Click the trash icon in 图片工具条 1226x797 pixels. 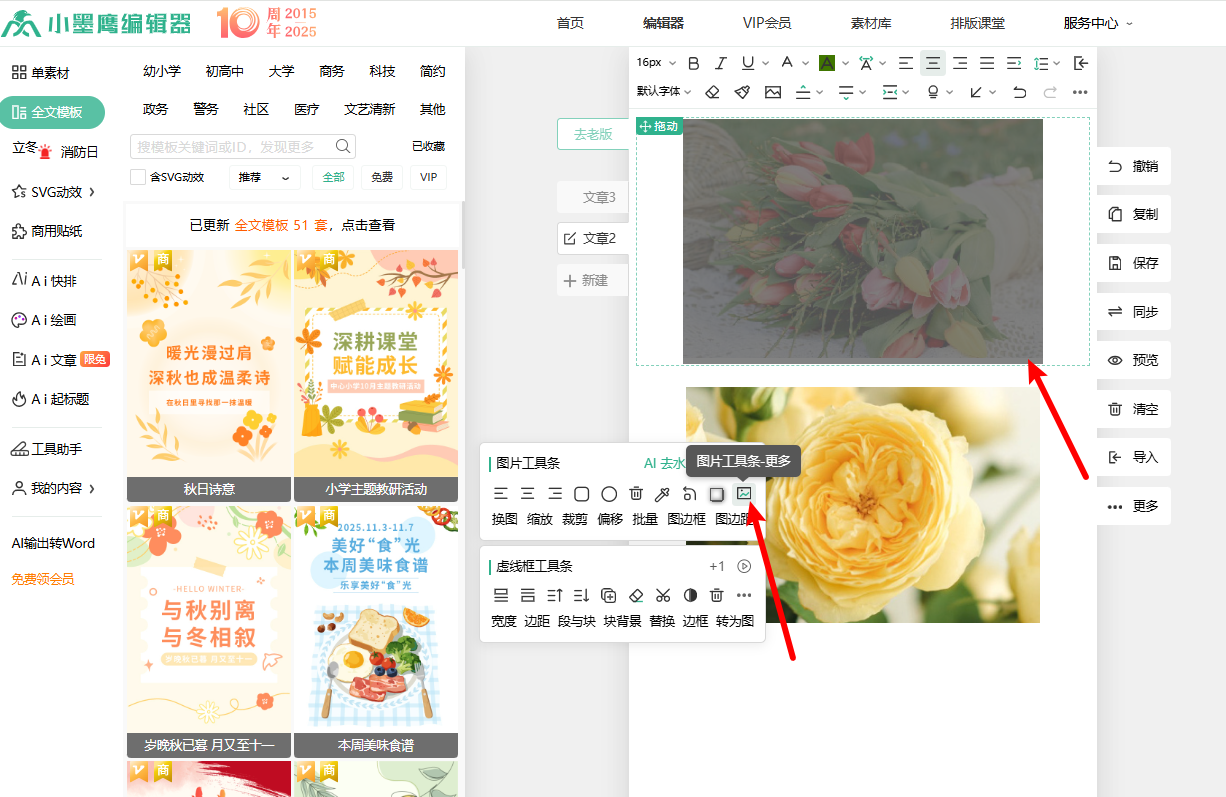636,494
